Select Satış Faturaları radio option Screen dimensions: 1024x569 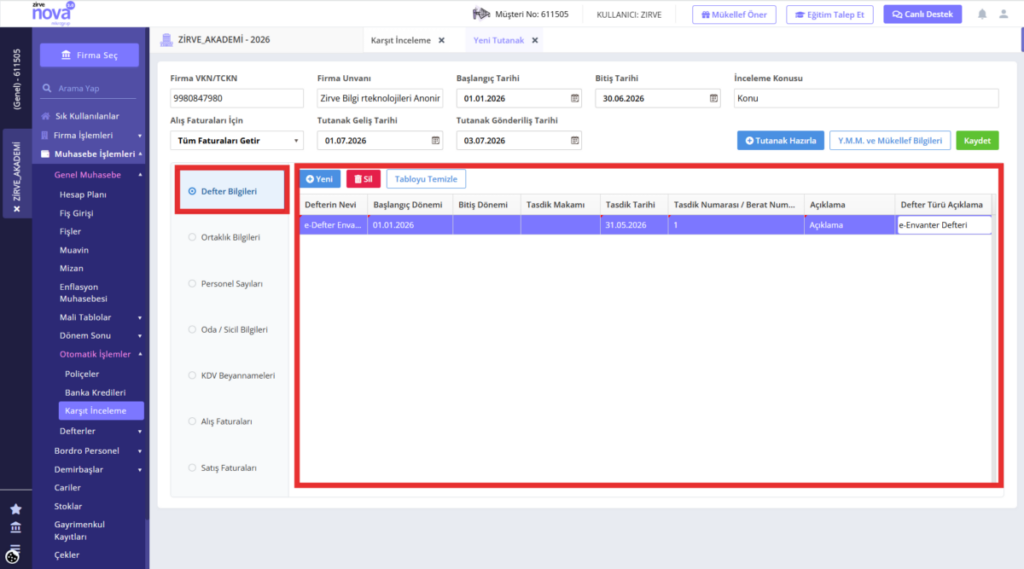point(192,468)
